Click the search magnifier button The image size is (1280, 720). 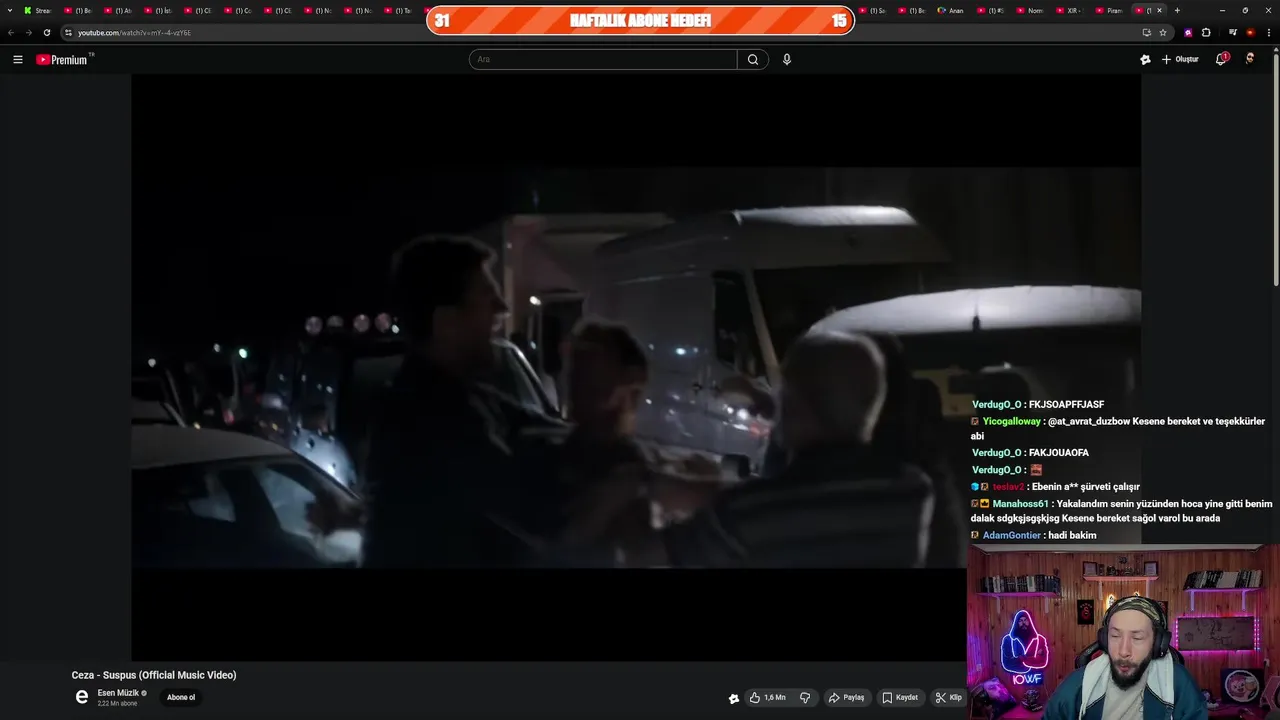pos(753,60)
